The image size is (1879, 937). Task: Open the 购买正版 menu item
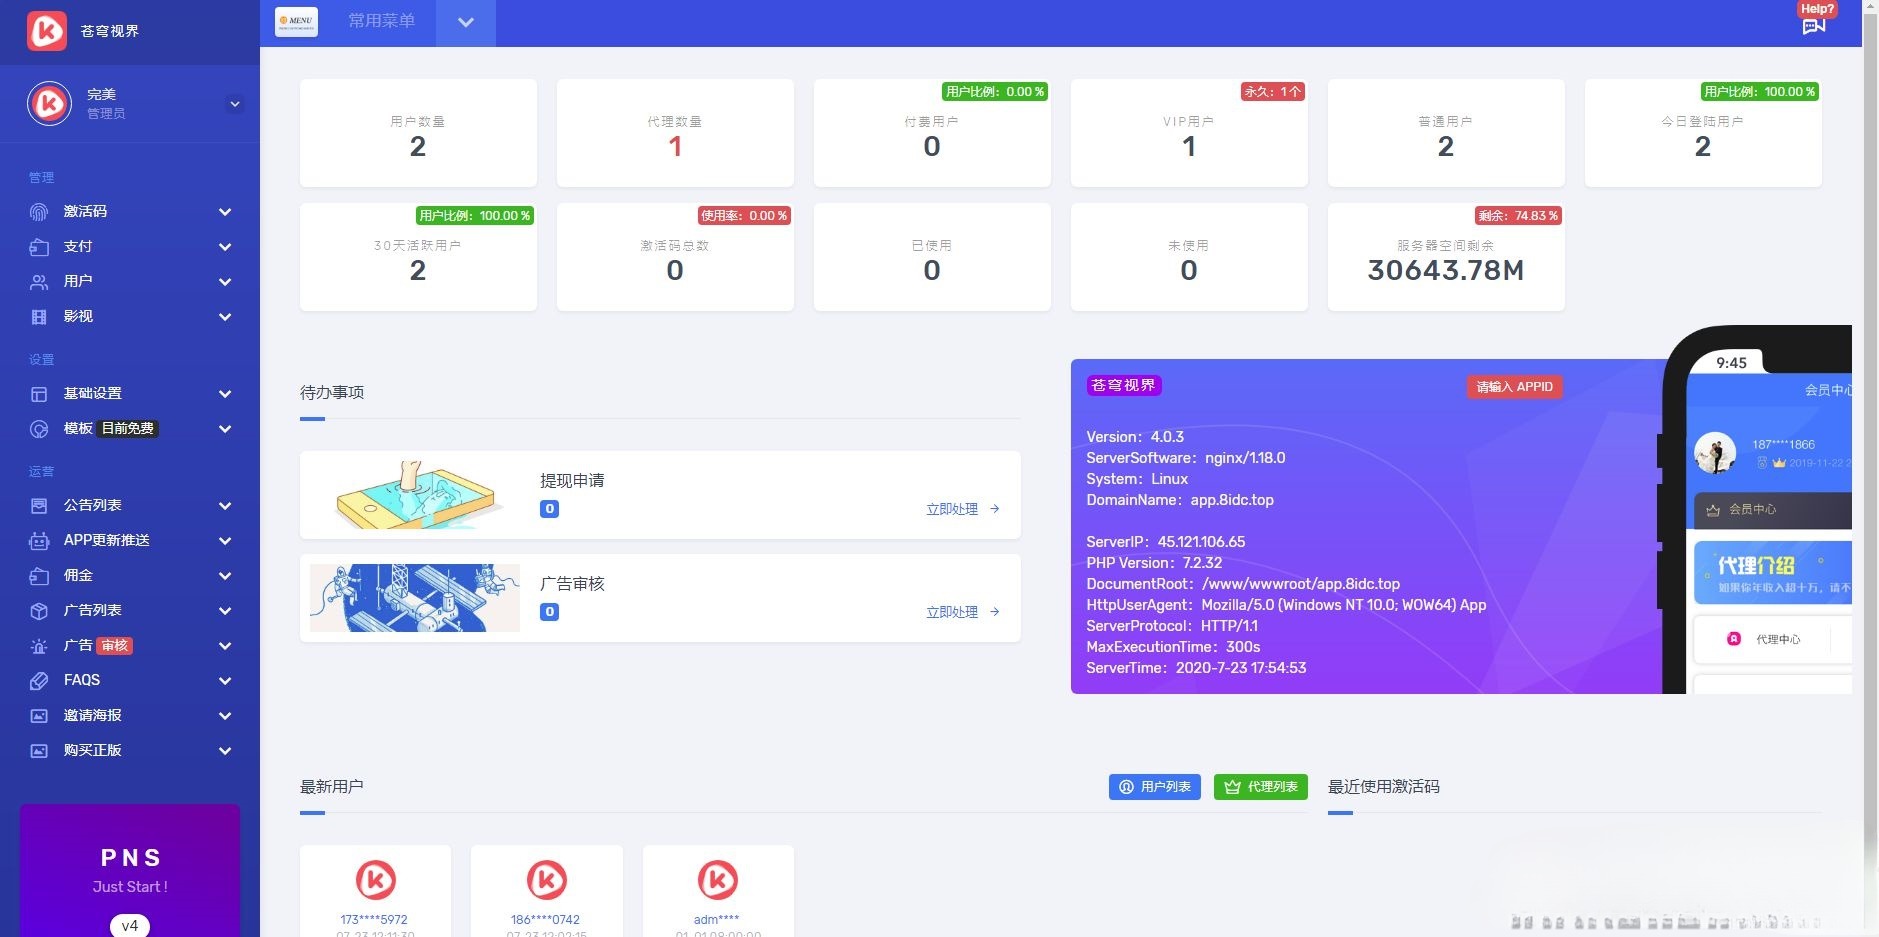[93, 751]
